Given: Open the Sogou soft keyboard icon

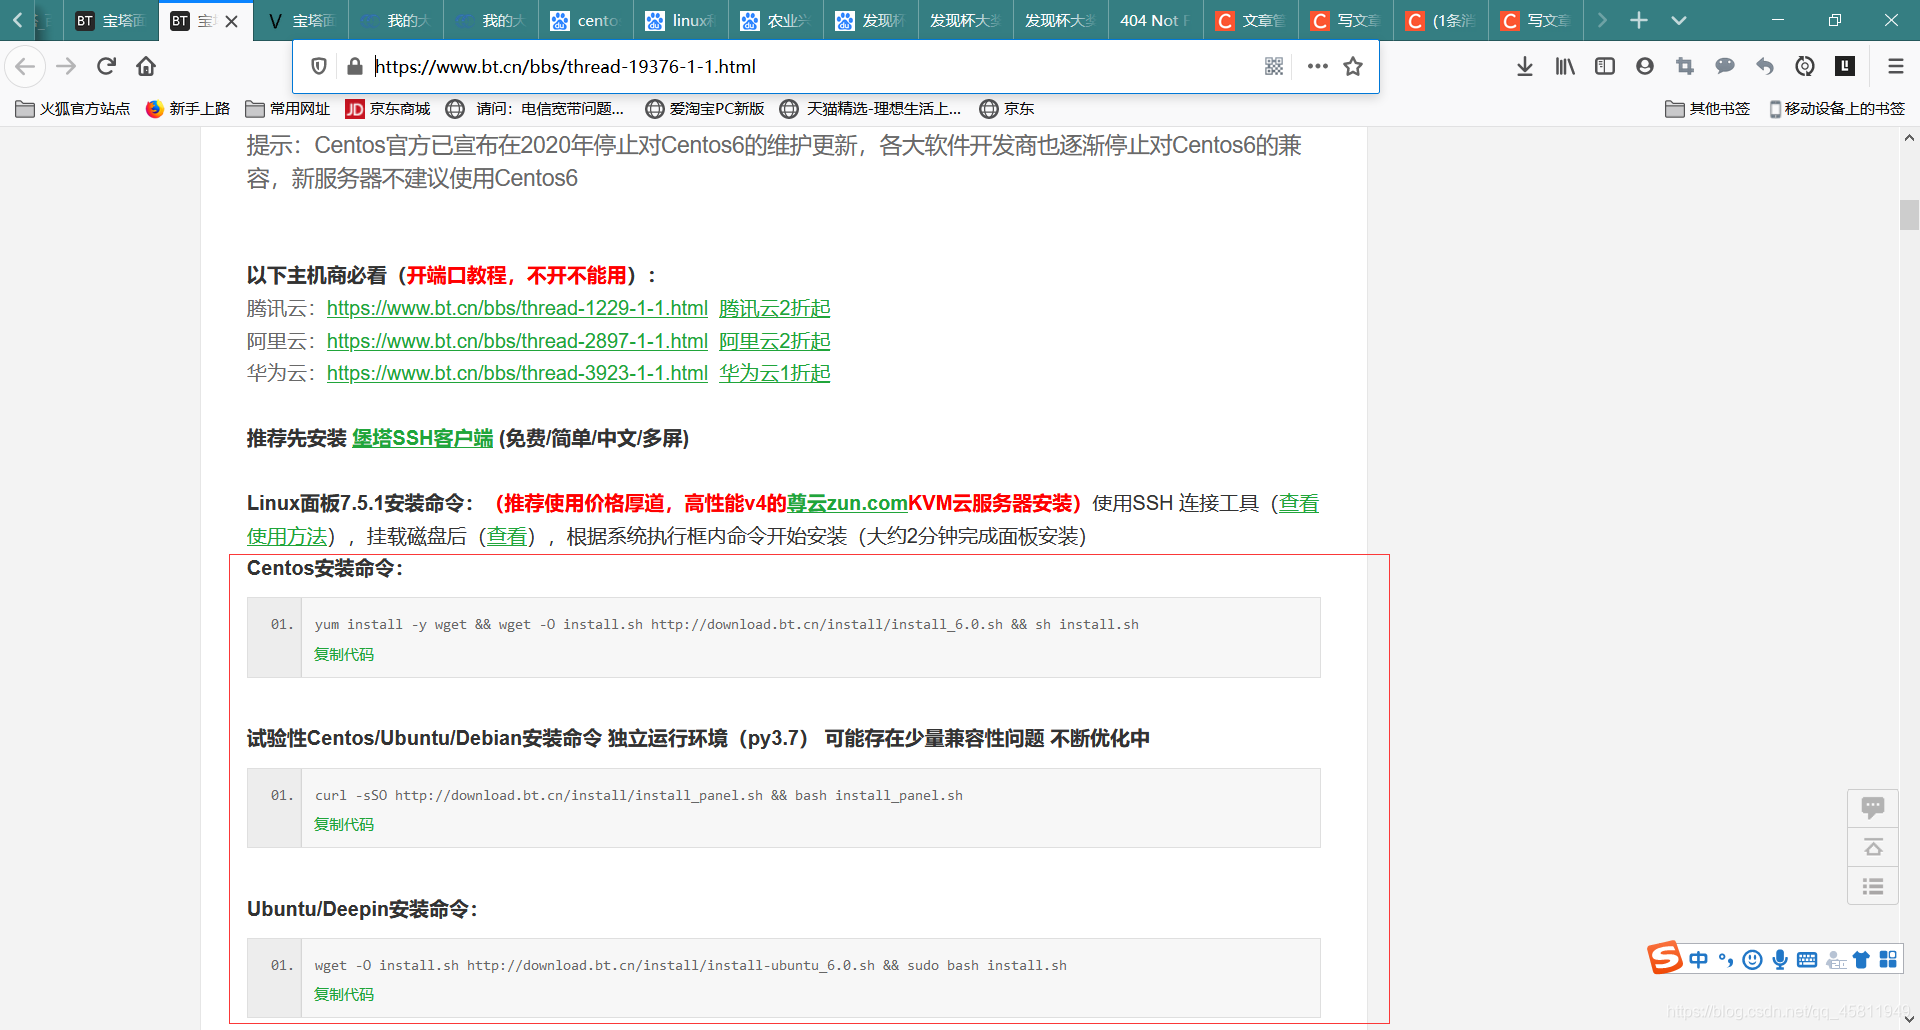Looking at the screenshot, I should point(1807,960).
